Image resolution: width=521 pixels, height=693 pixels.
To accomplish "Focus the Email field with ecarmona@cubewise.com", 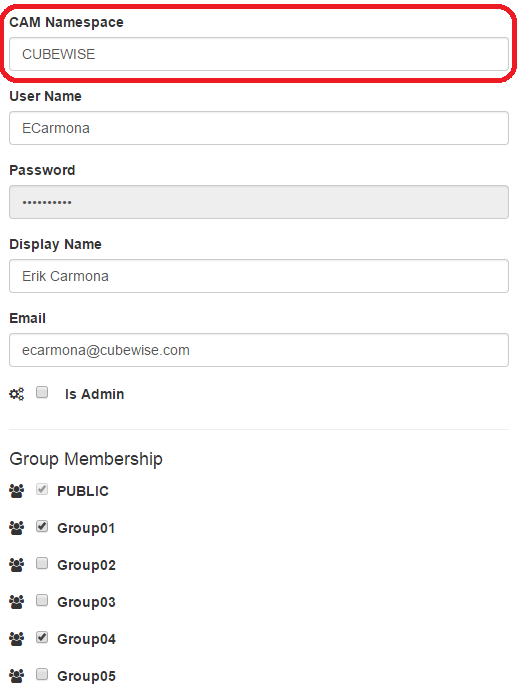I will (259, 350).
